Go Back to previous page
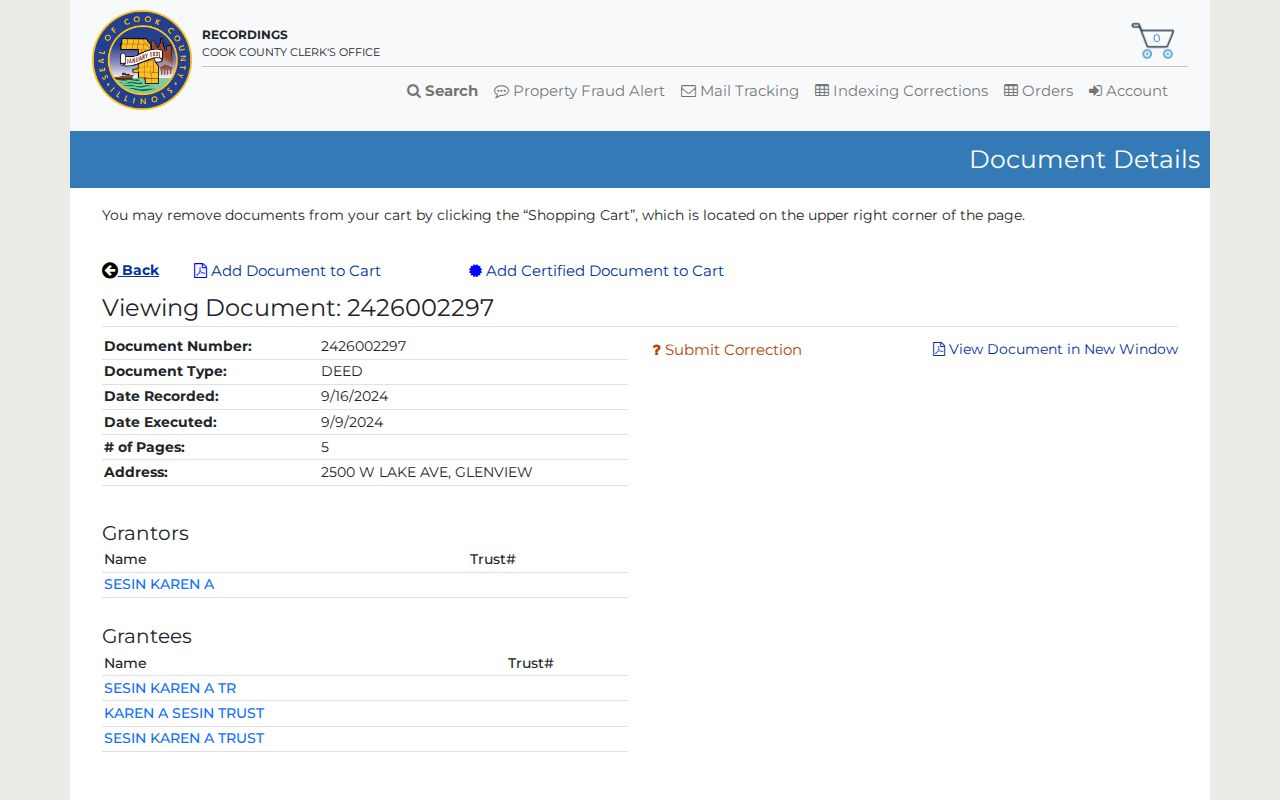Image resolution: width=1280 pixels, height=800 pixels. point(131,270)
